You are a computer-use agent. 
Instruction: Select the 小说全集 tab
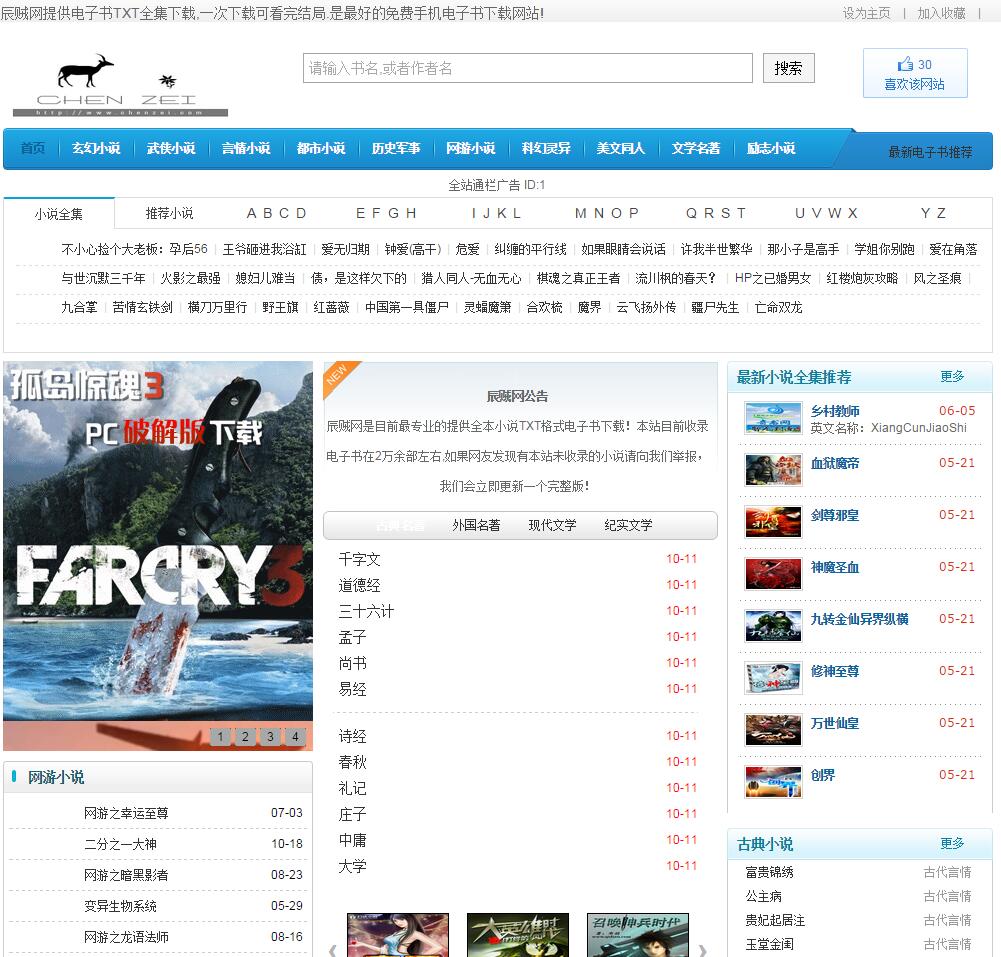59,214
